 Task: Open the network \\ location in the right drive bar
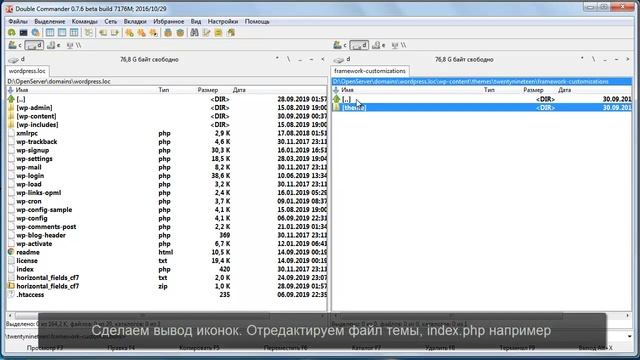[399, 45]
